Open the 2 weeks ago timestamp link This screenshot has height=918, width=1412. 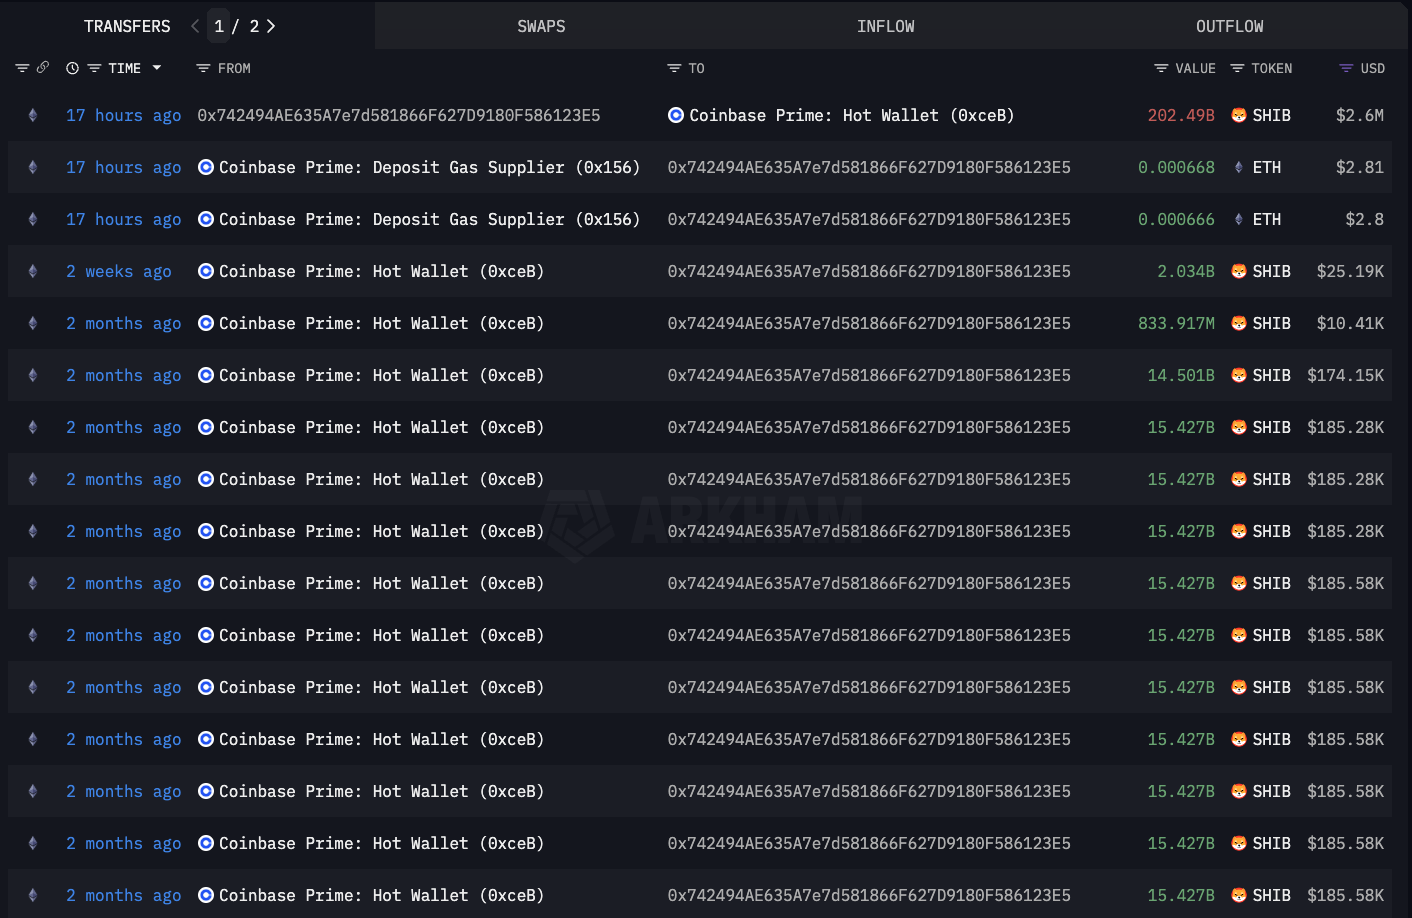119,271
